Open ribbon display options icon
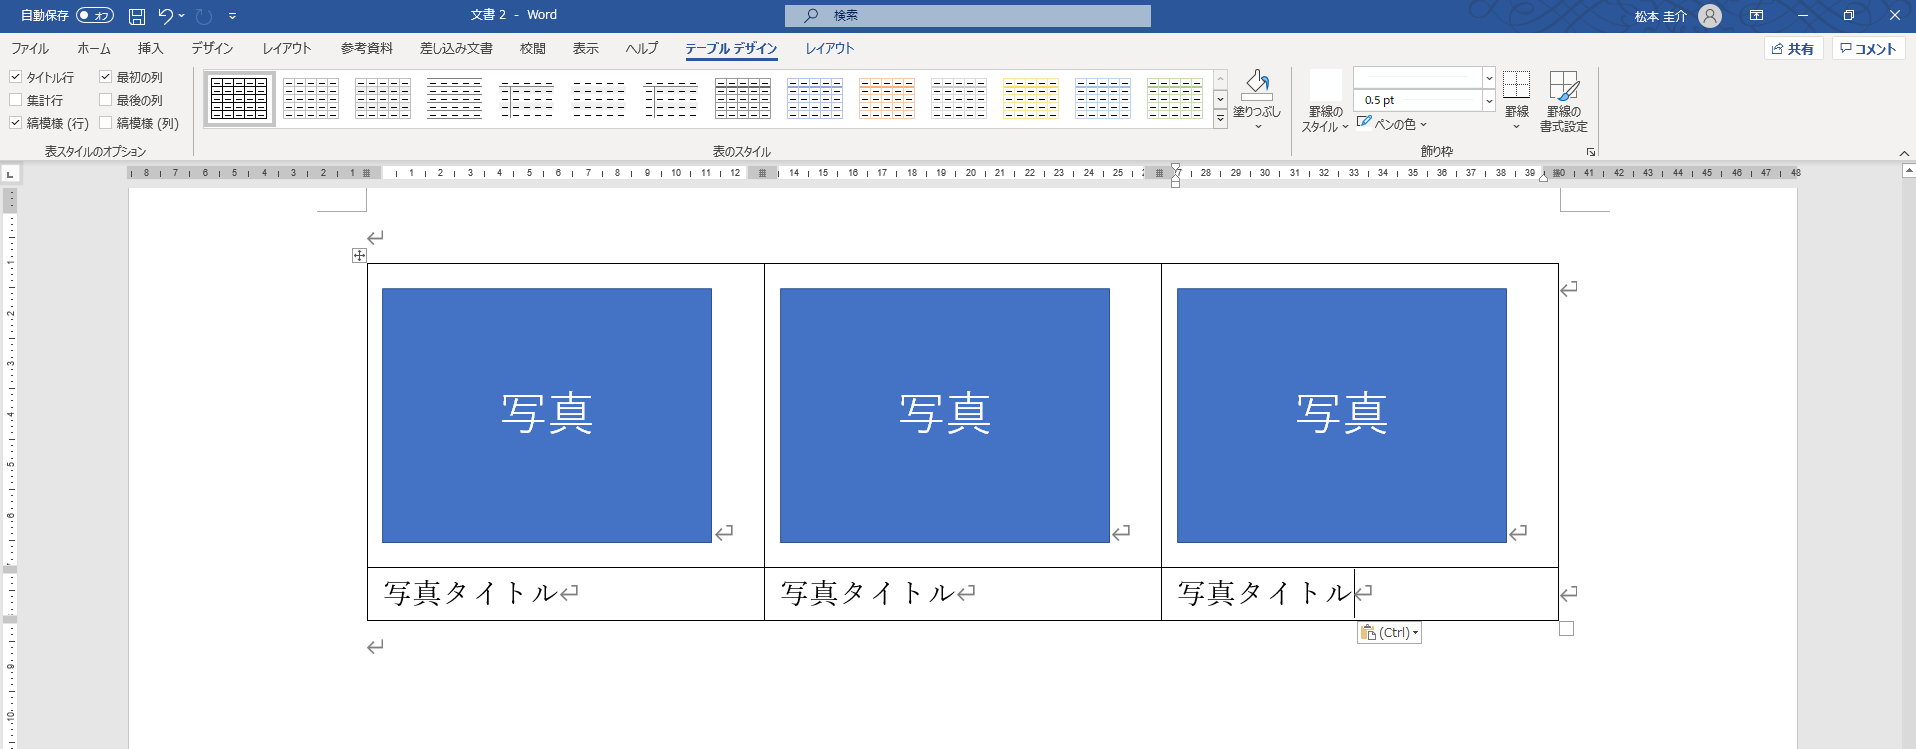 tap(1756, 16)
